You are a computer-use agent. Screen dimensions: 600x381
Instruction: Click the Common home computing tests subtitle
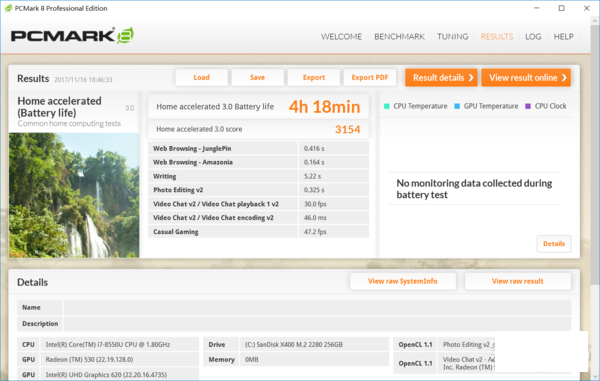click(x=69, y=124)
